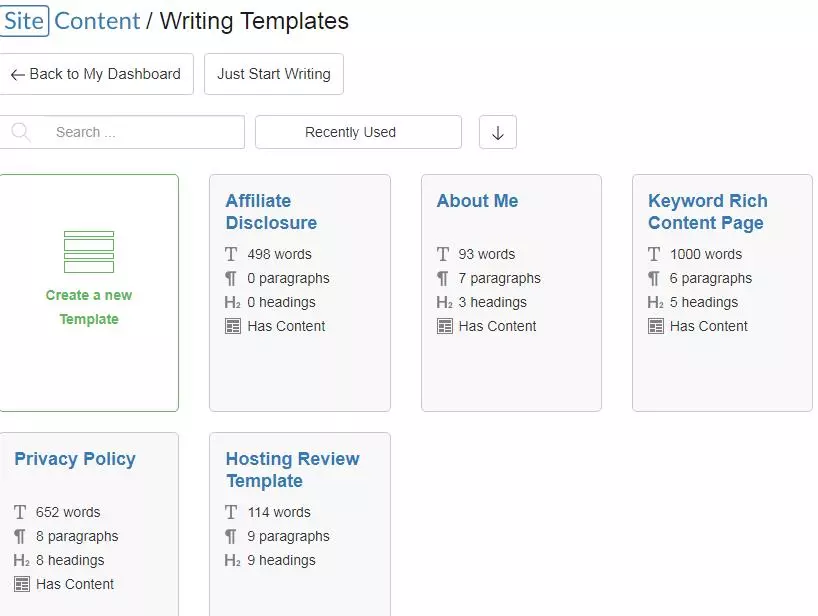Focus the template Search field

(x=122, y=132)
